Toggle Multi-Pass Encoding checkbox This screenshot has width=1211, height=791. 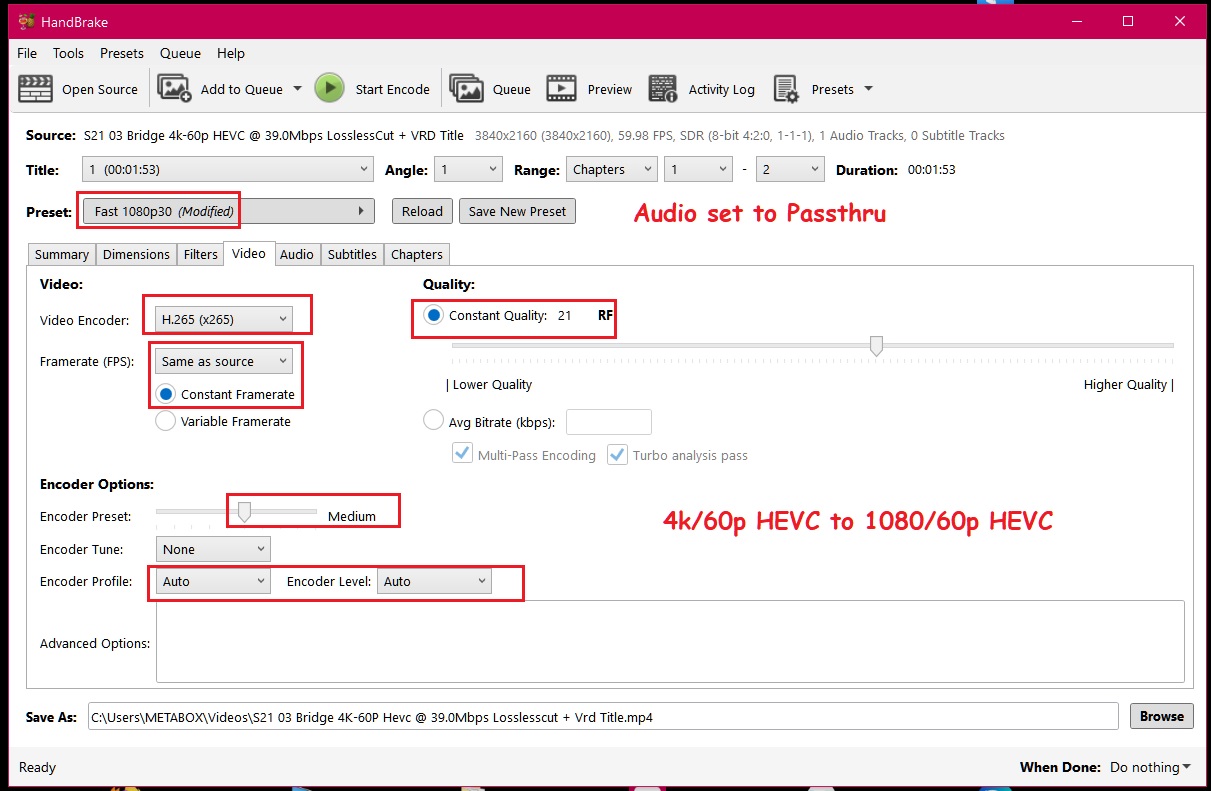[x=463, y=455]
